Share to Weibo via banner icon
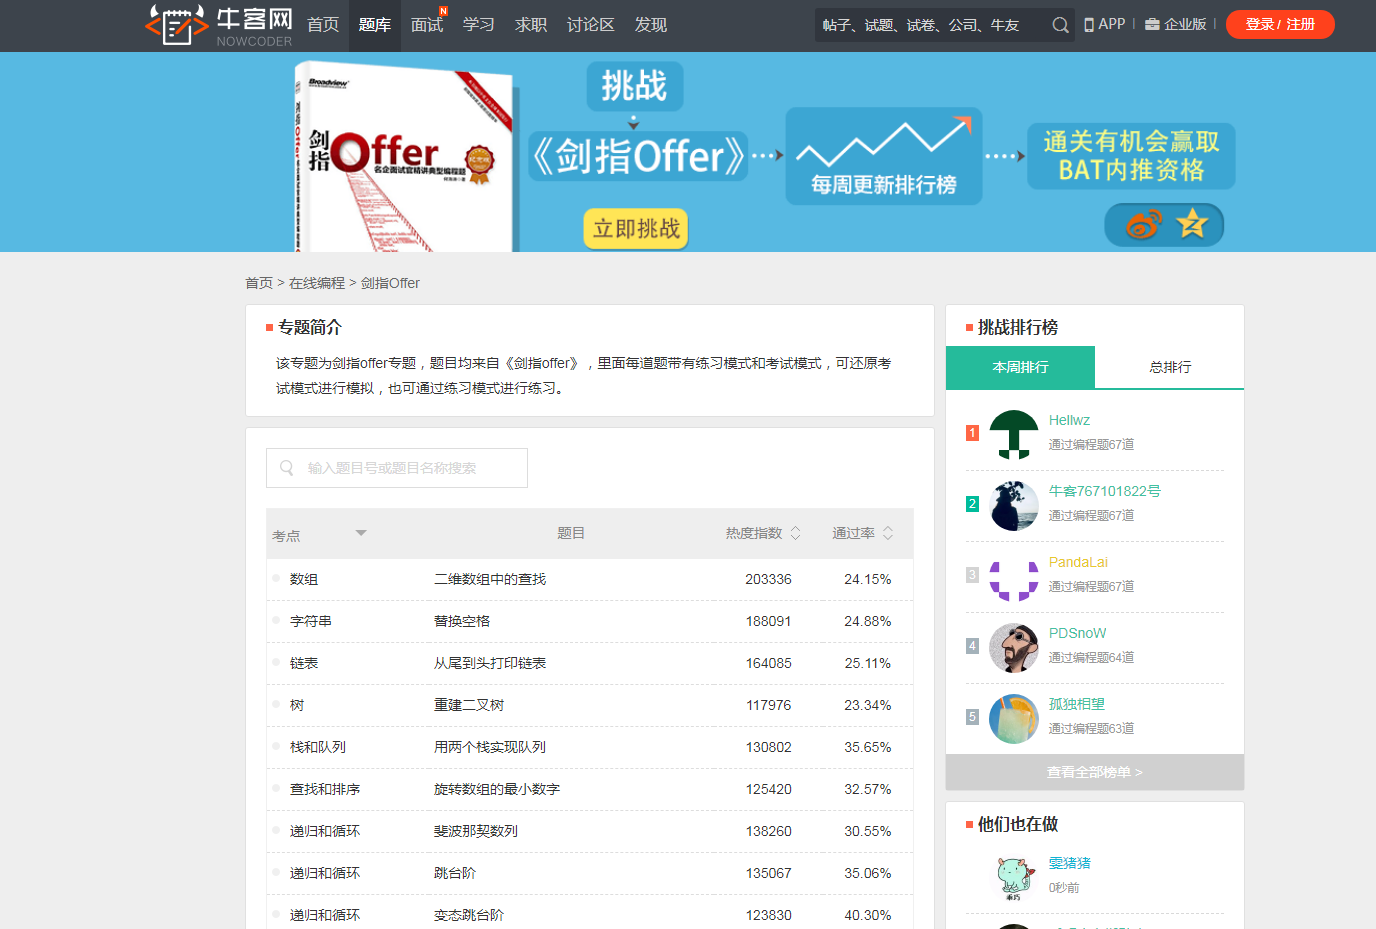This screenshot has width=1376, height=929. (1143, 225)
